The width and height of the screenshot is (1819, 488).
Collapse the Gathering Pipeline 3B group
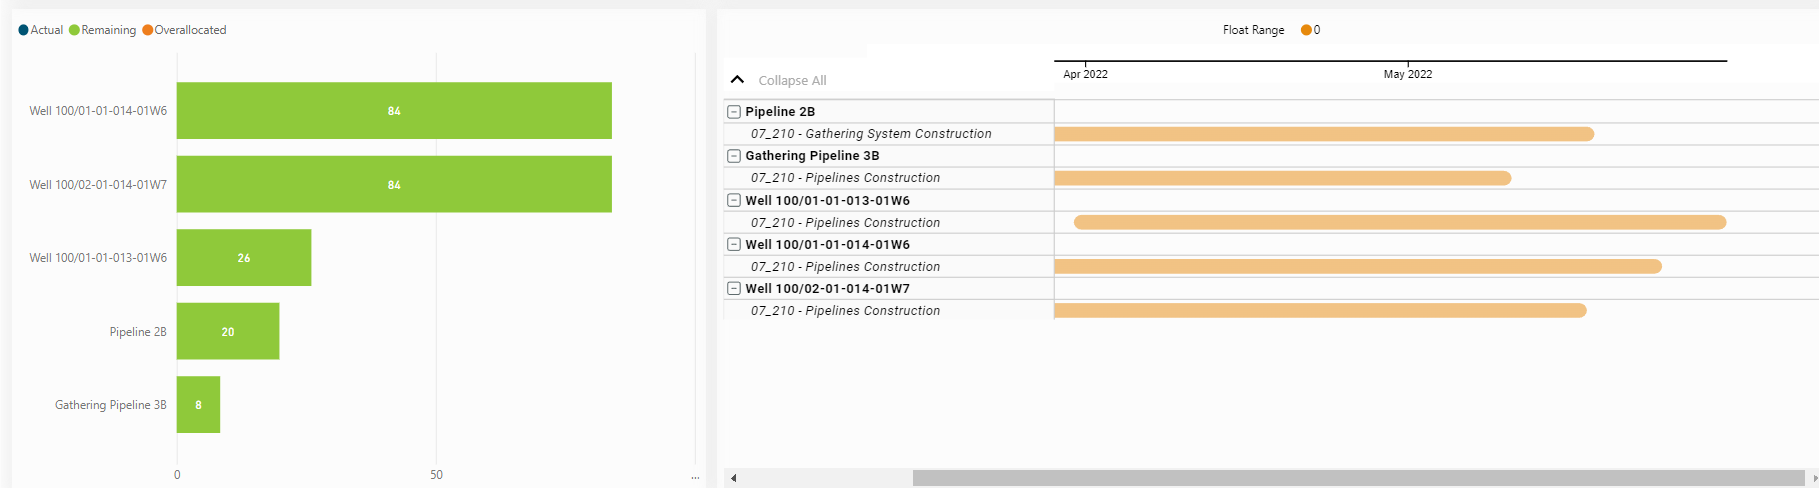click(734, 156)
